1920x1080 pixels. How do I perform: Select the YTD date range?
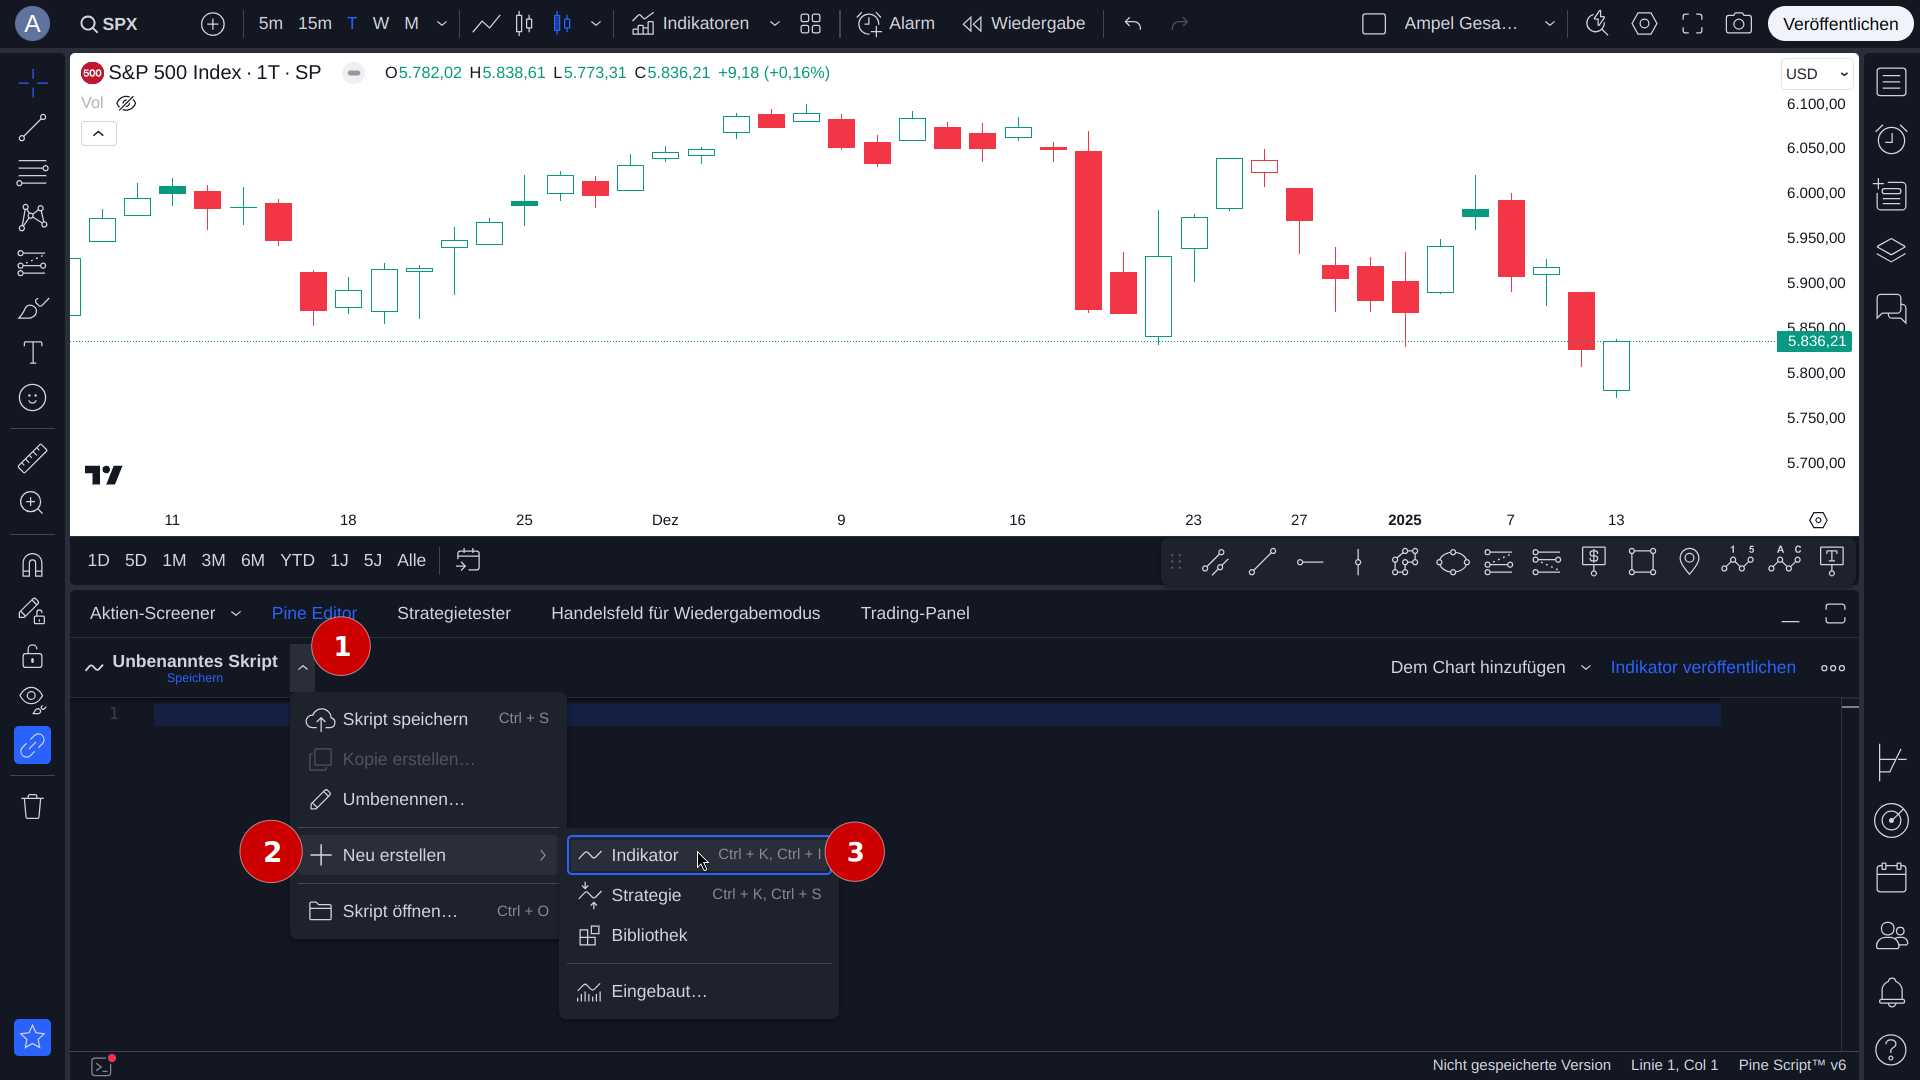[x=297, y=561]
